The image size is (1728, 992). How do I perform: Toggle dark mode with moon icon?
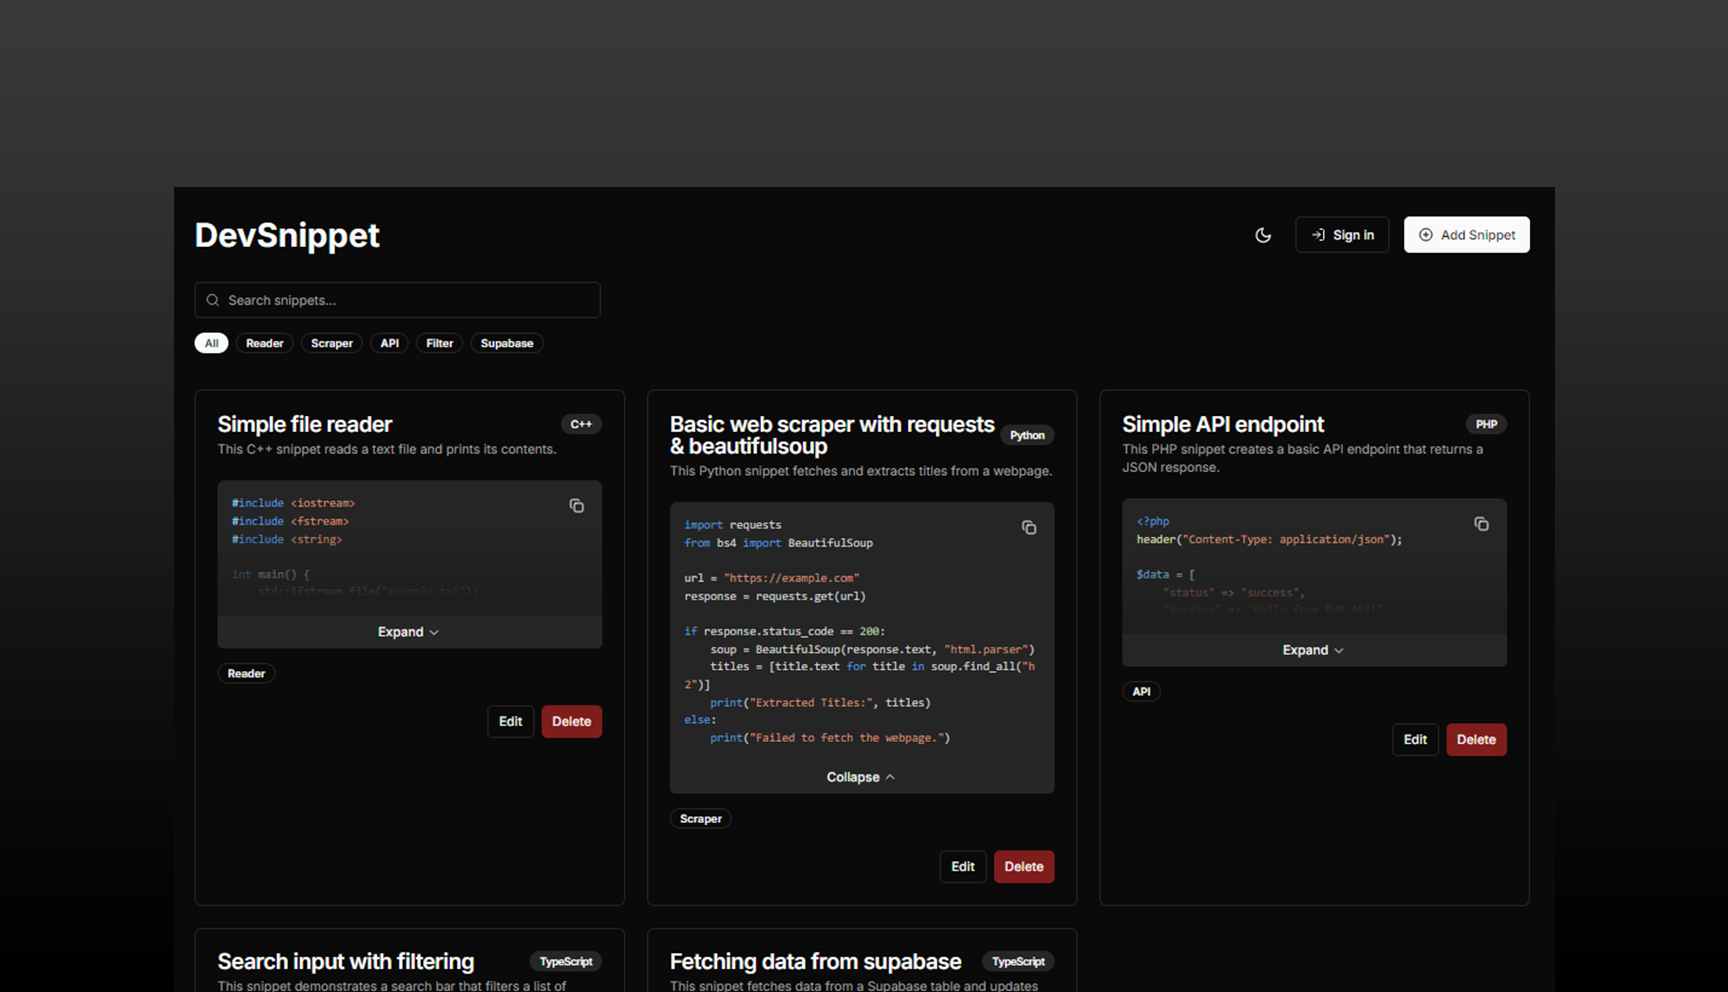[x=1263, y=235]
